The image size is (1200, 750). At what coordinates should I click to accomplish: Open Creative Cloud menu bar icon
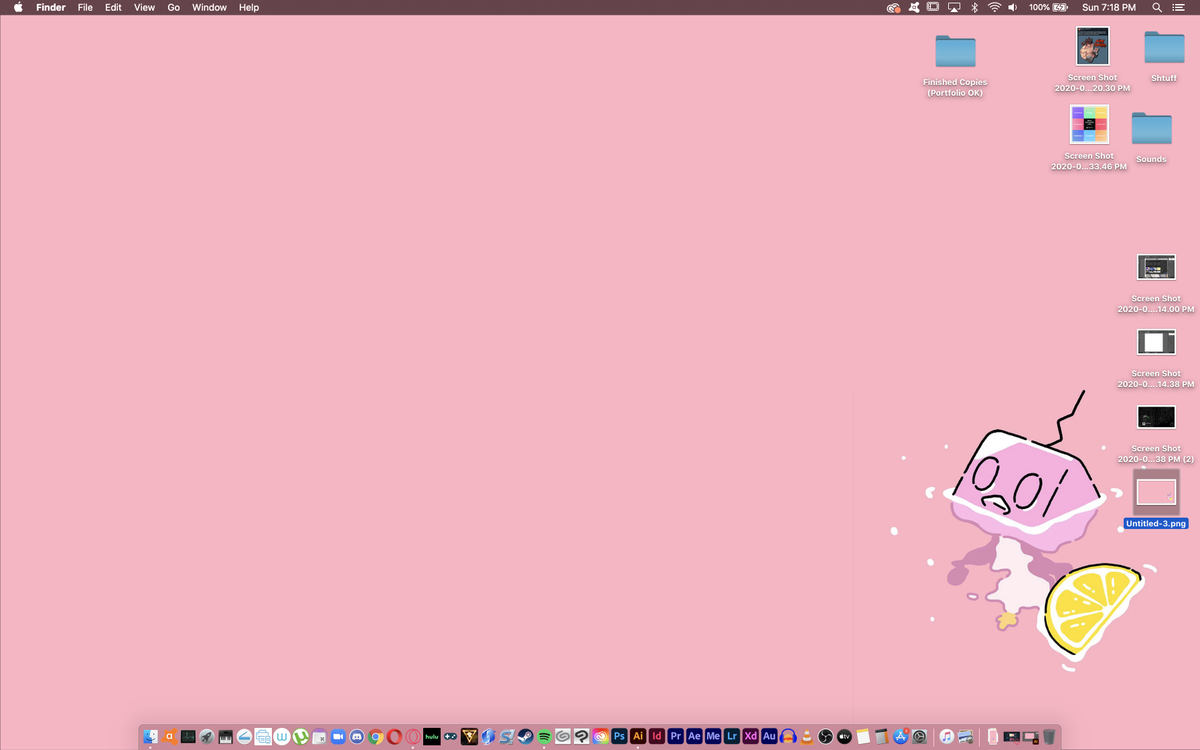coord(893,8)
